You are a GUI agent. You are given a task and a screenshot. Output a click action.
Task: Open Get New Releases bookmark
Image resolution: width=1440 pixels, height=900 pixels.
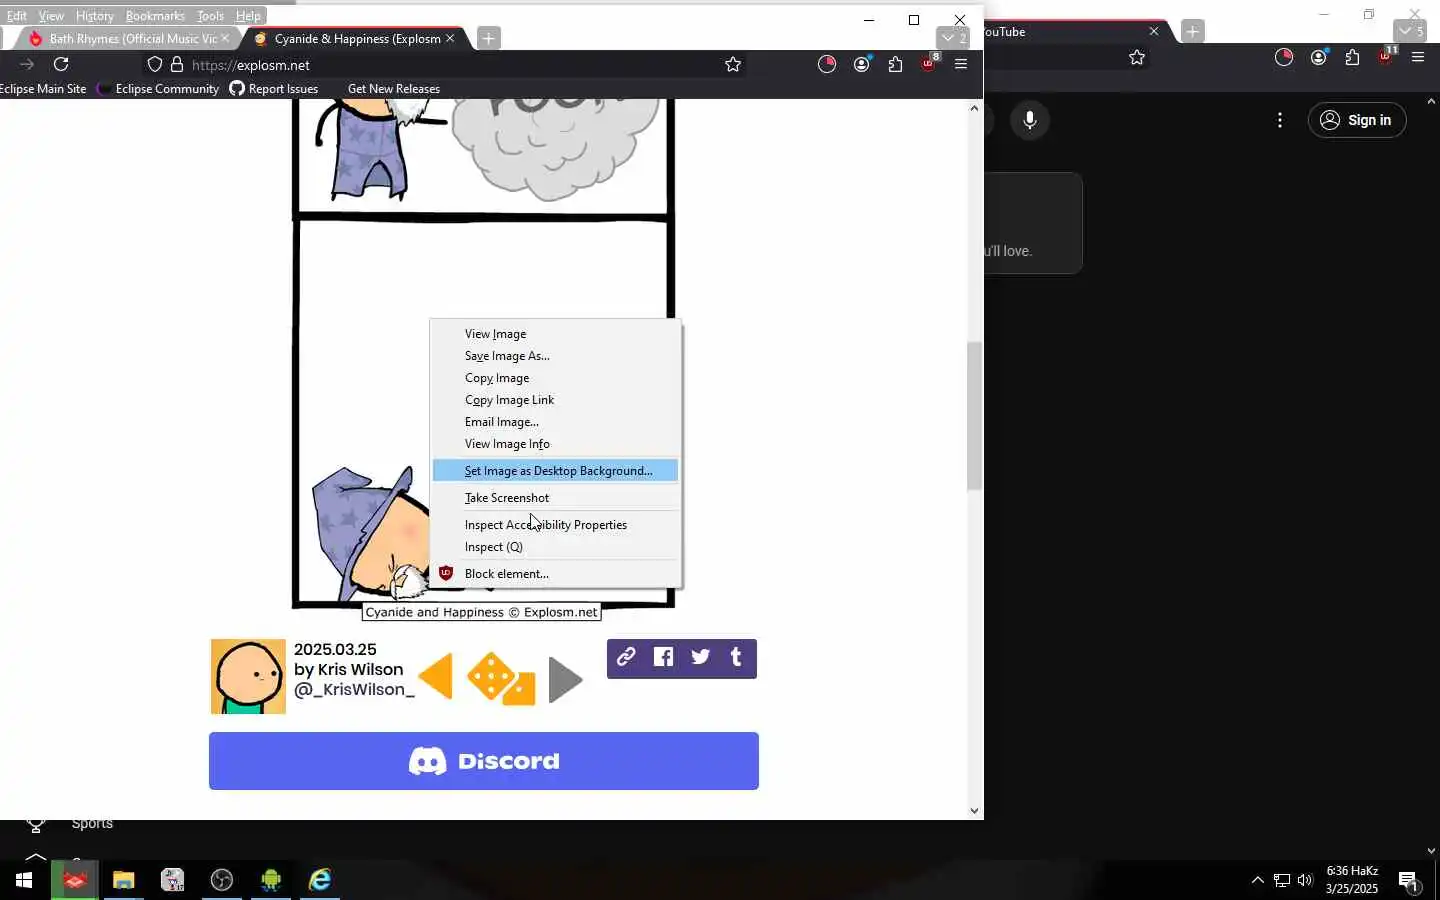pos(394,89)
